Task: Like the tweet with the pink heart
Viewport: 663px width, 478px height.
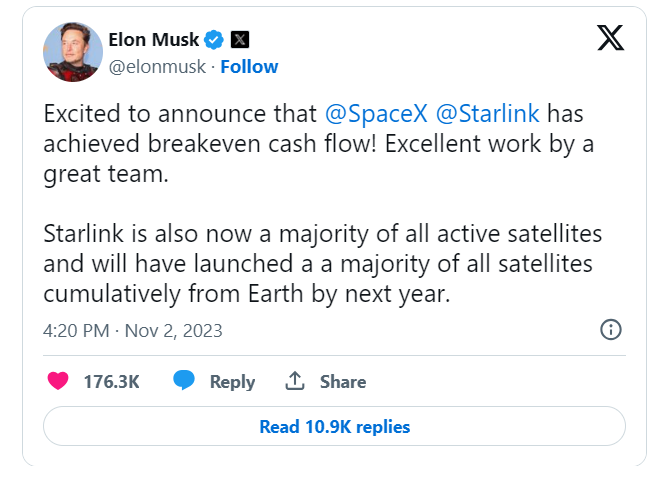Action: [x=58, y=381]
